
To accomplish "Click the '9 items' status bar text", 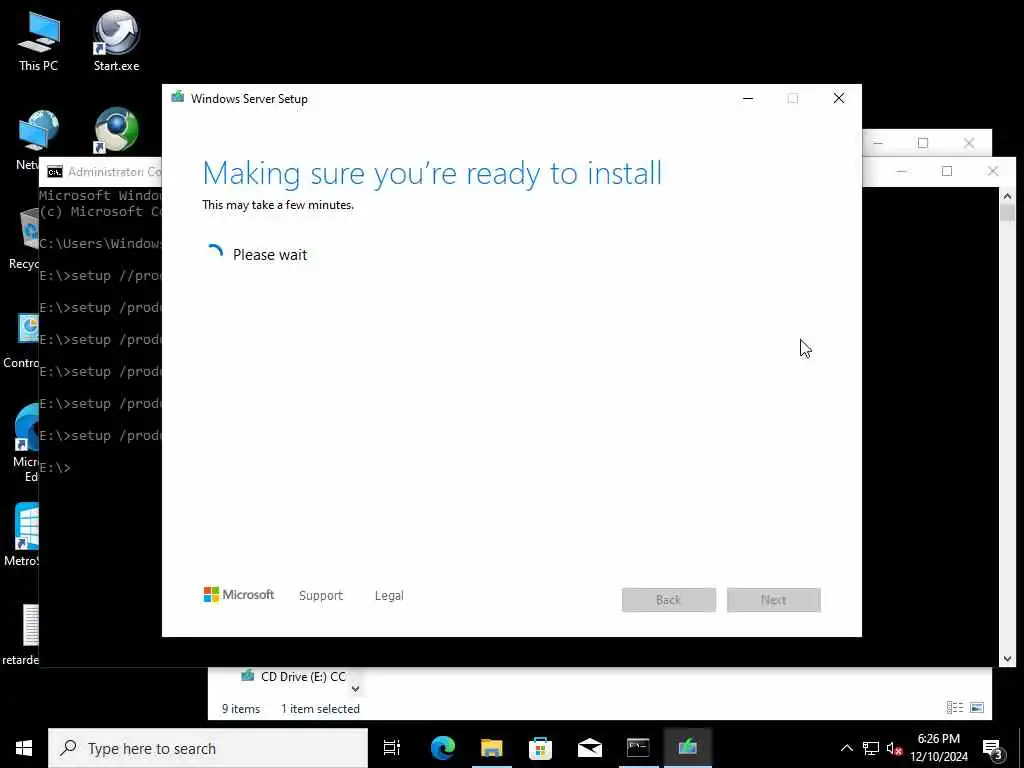I will click(241, 709).
